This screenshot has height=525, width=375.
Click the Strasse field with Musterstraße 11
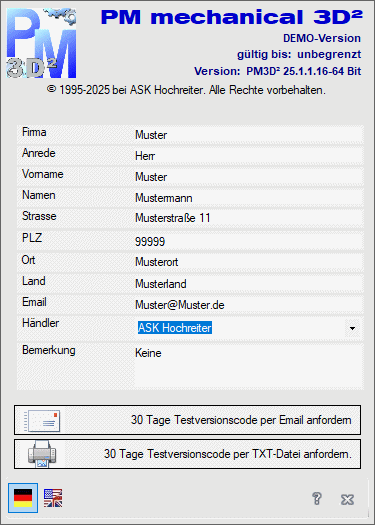point(248,218)
